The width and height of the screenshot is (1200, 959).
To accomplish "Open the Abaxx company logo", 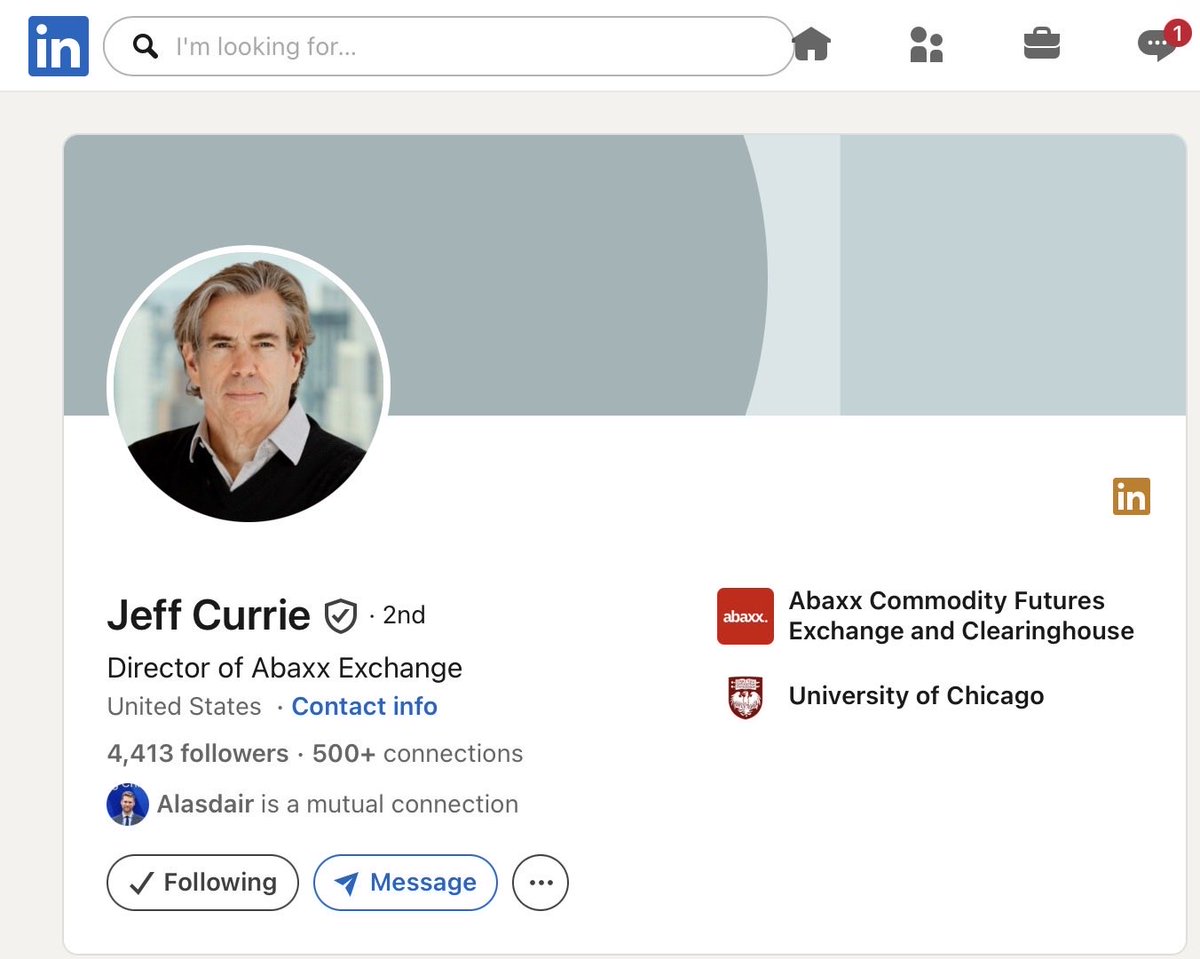I will tap(745, 616).
